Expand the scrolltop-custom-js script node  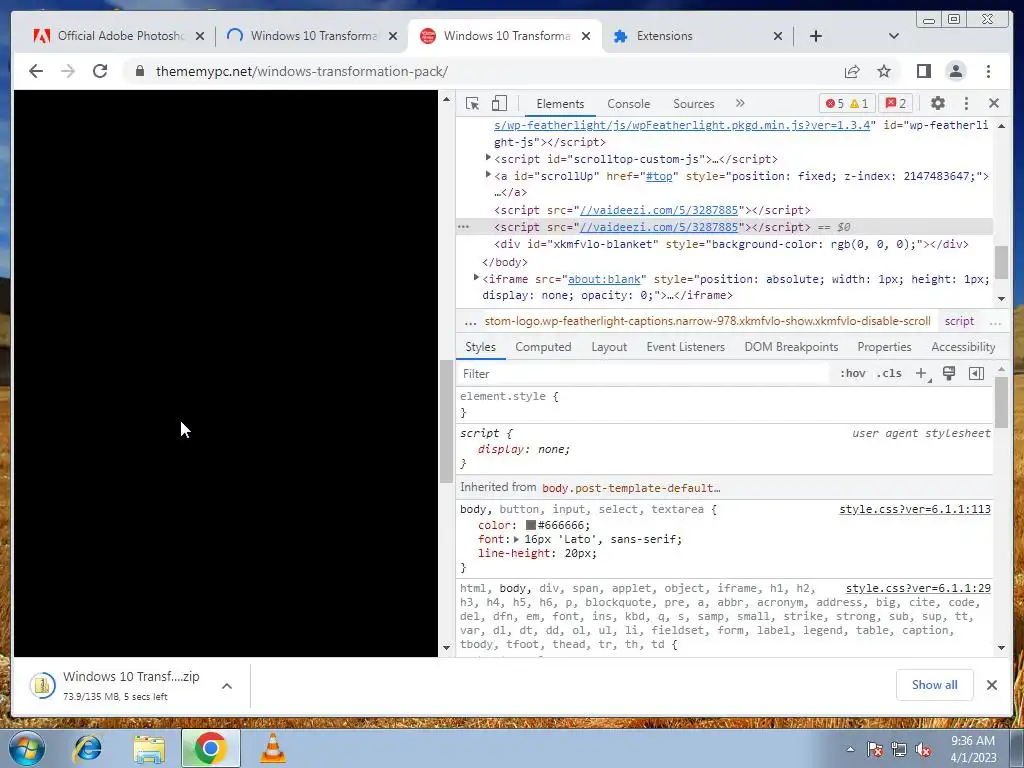click(x=488, y=158)
